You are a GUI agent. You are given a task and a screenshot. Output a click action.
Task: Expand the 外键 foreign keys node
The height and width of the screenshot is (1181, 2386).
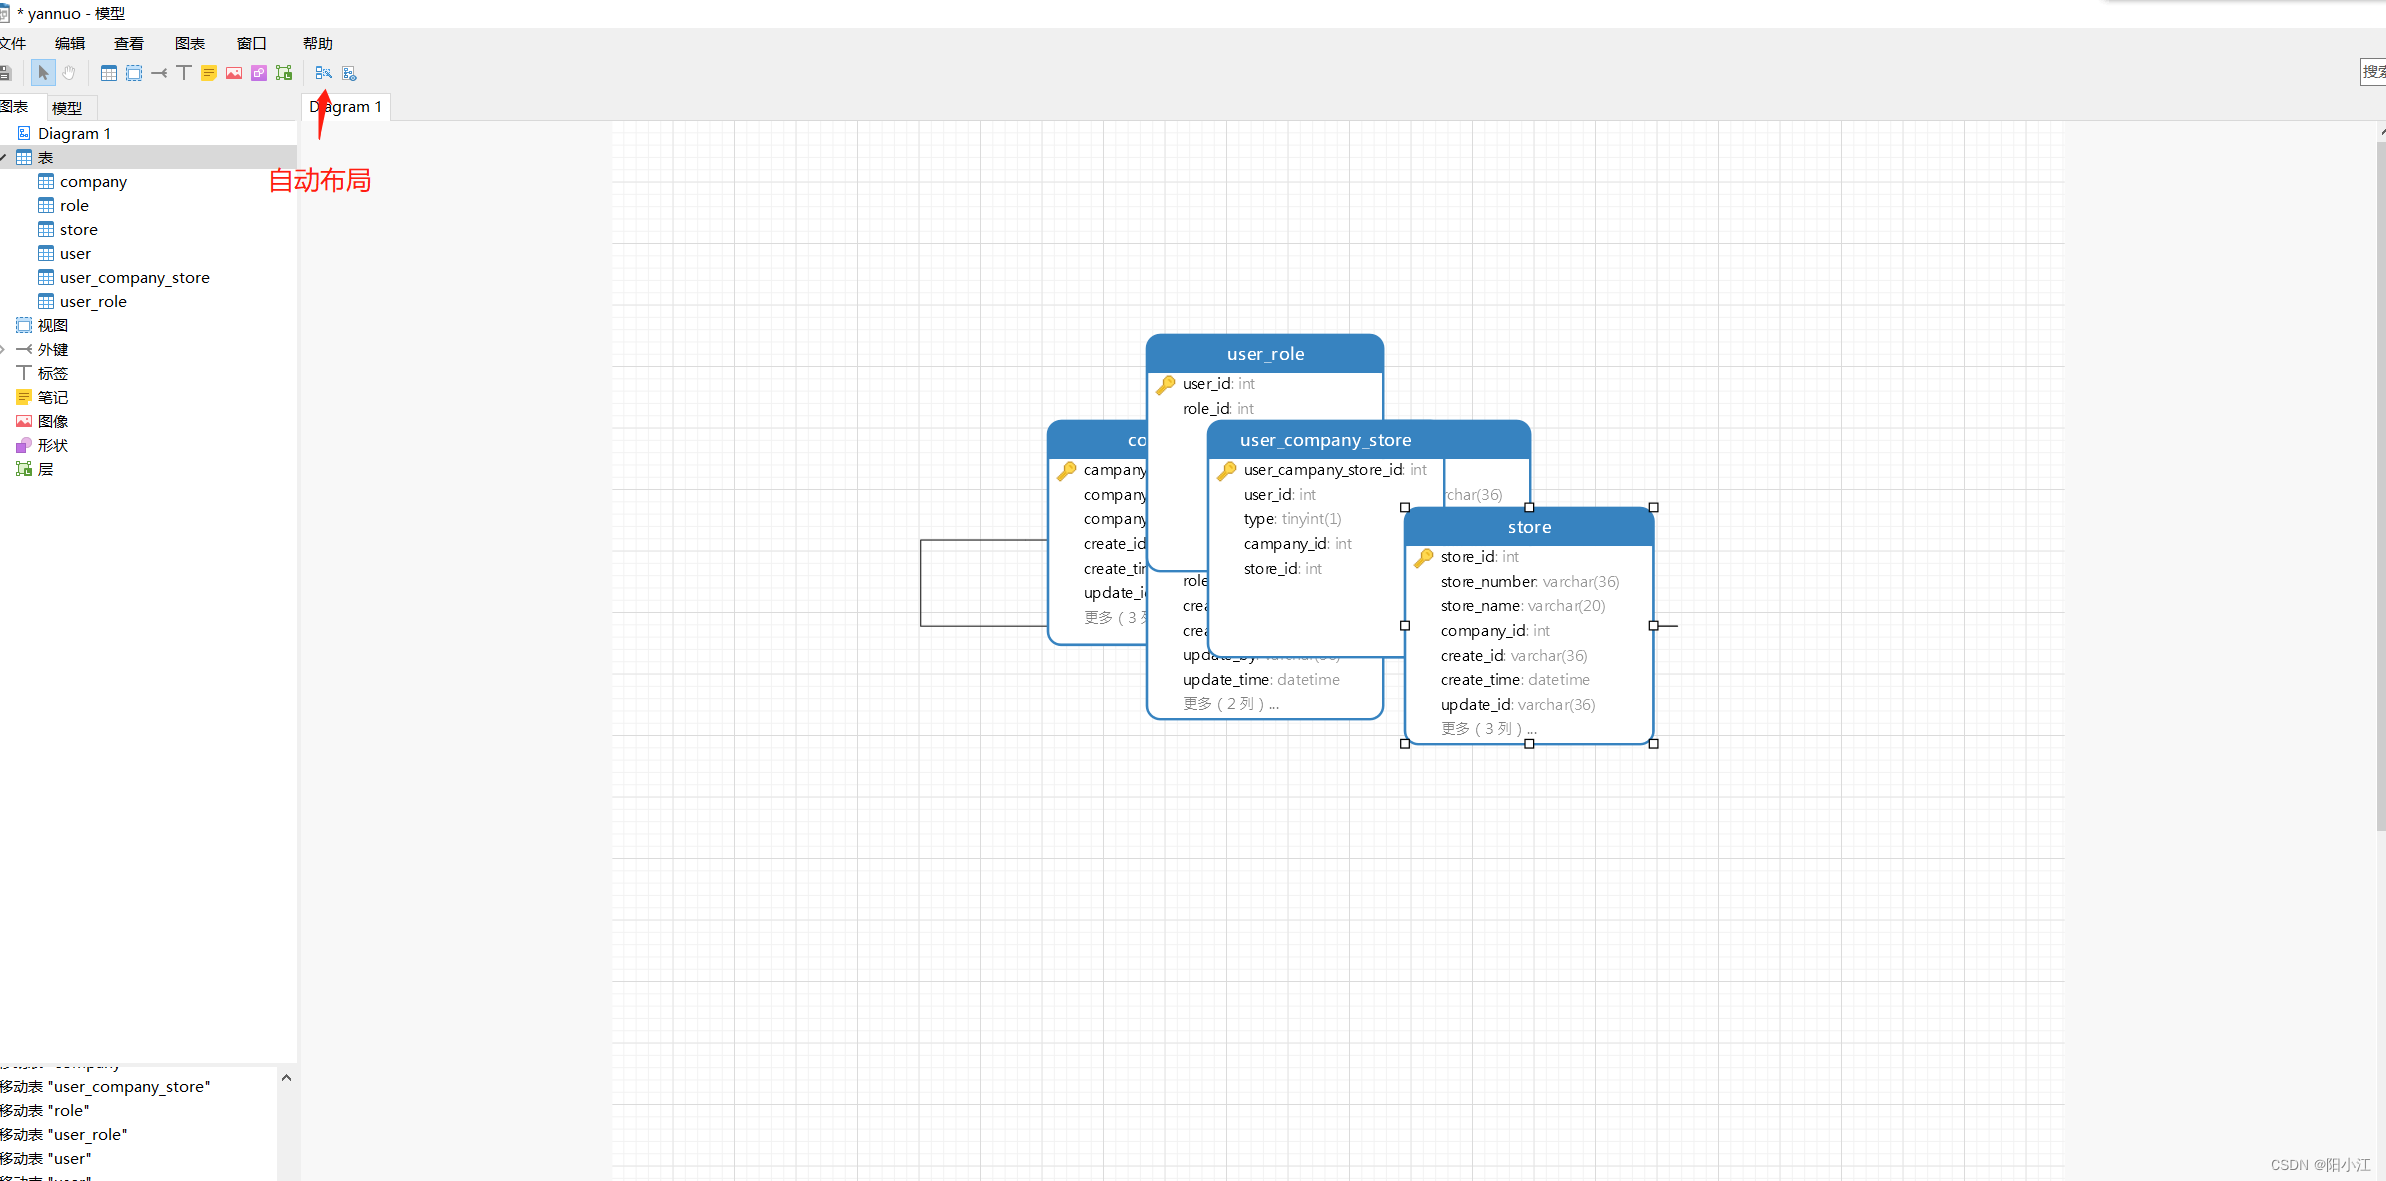[x=4, y=350]
